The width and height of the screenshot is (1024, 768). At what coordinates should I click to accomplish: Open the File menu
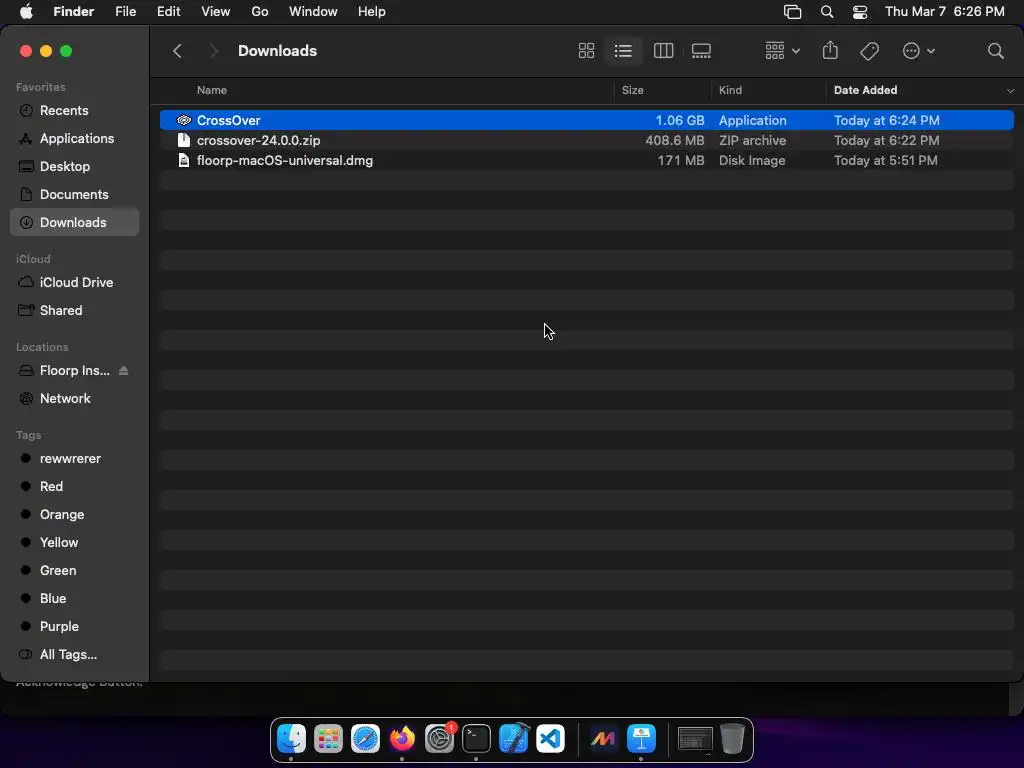(x=125, y=12)
